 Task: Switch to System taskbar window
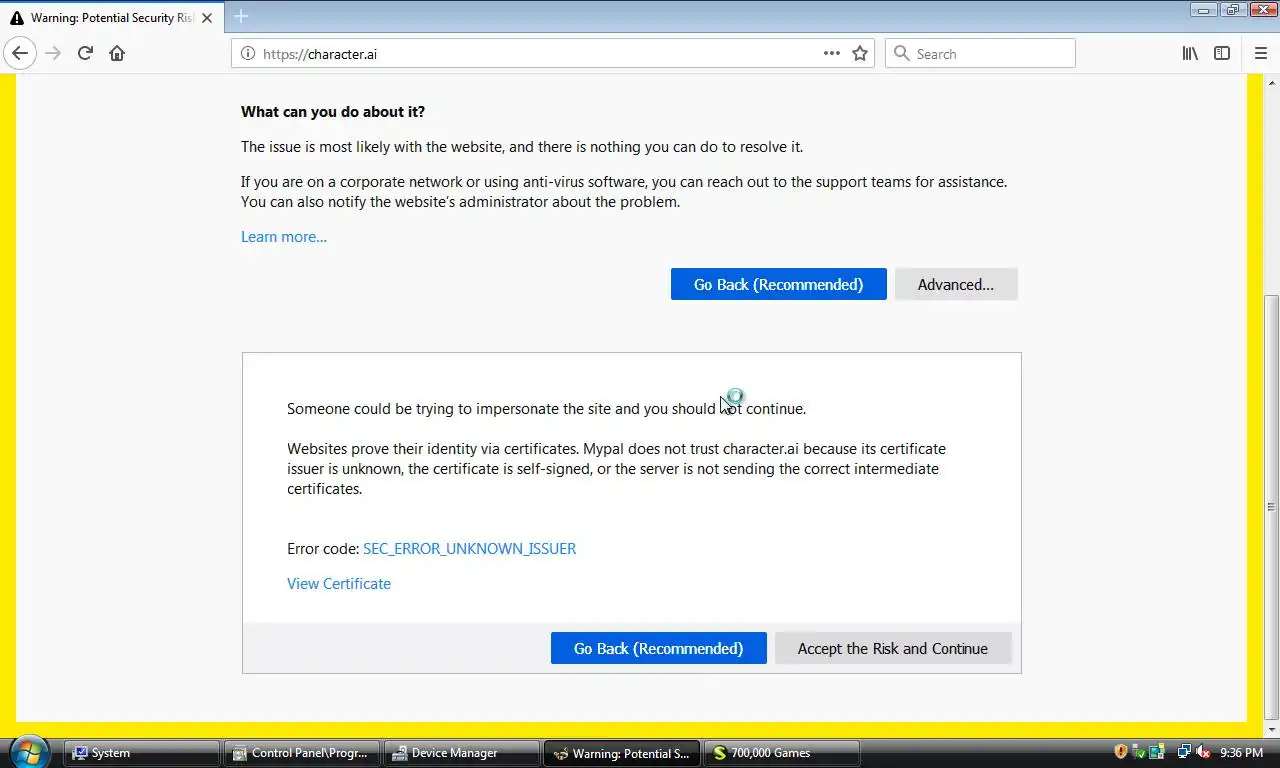[141, 753]
